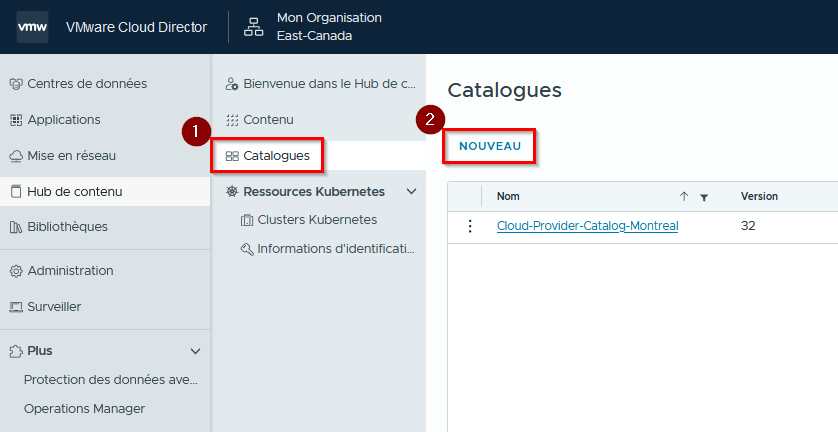The width and height of the screenshot is (838, 432).
Task: Open actions menu for Cloud-Provider-Catalog-Montreal
Action: pyautogui.click(x=470, y=226)
